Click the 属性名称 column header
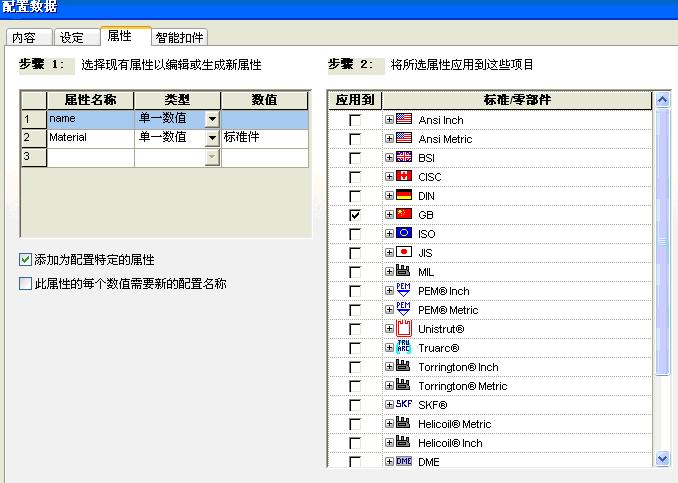 point(90,100)
